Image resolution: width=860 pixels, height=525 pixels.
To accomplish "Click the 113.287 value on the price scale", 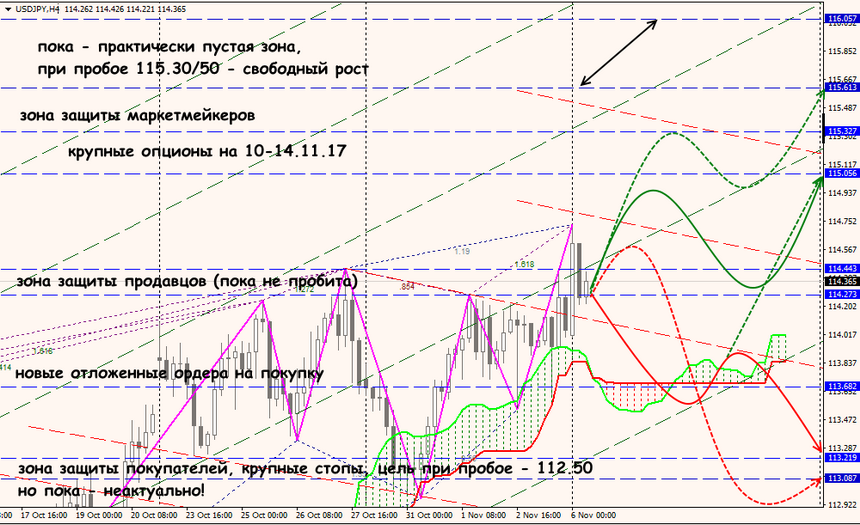I will pos(842,448).
